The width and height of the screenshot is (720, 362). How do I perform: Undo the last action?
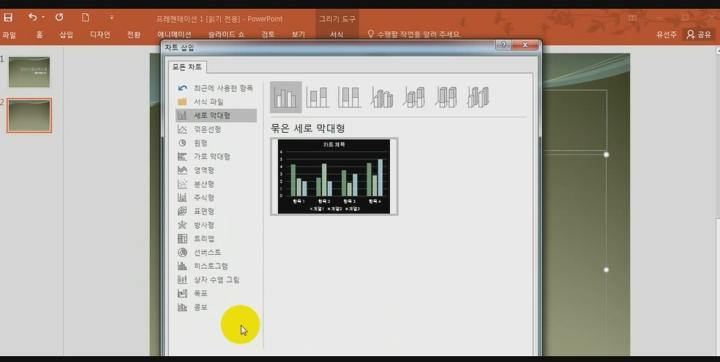point(32,17)
